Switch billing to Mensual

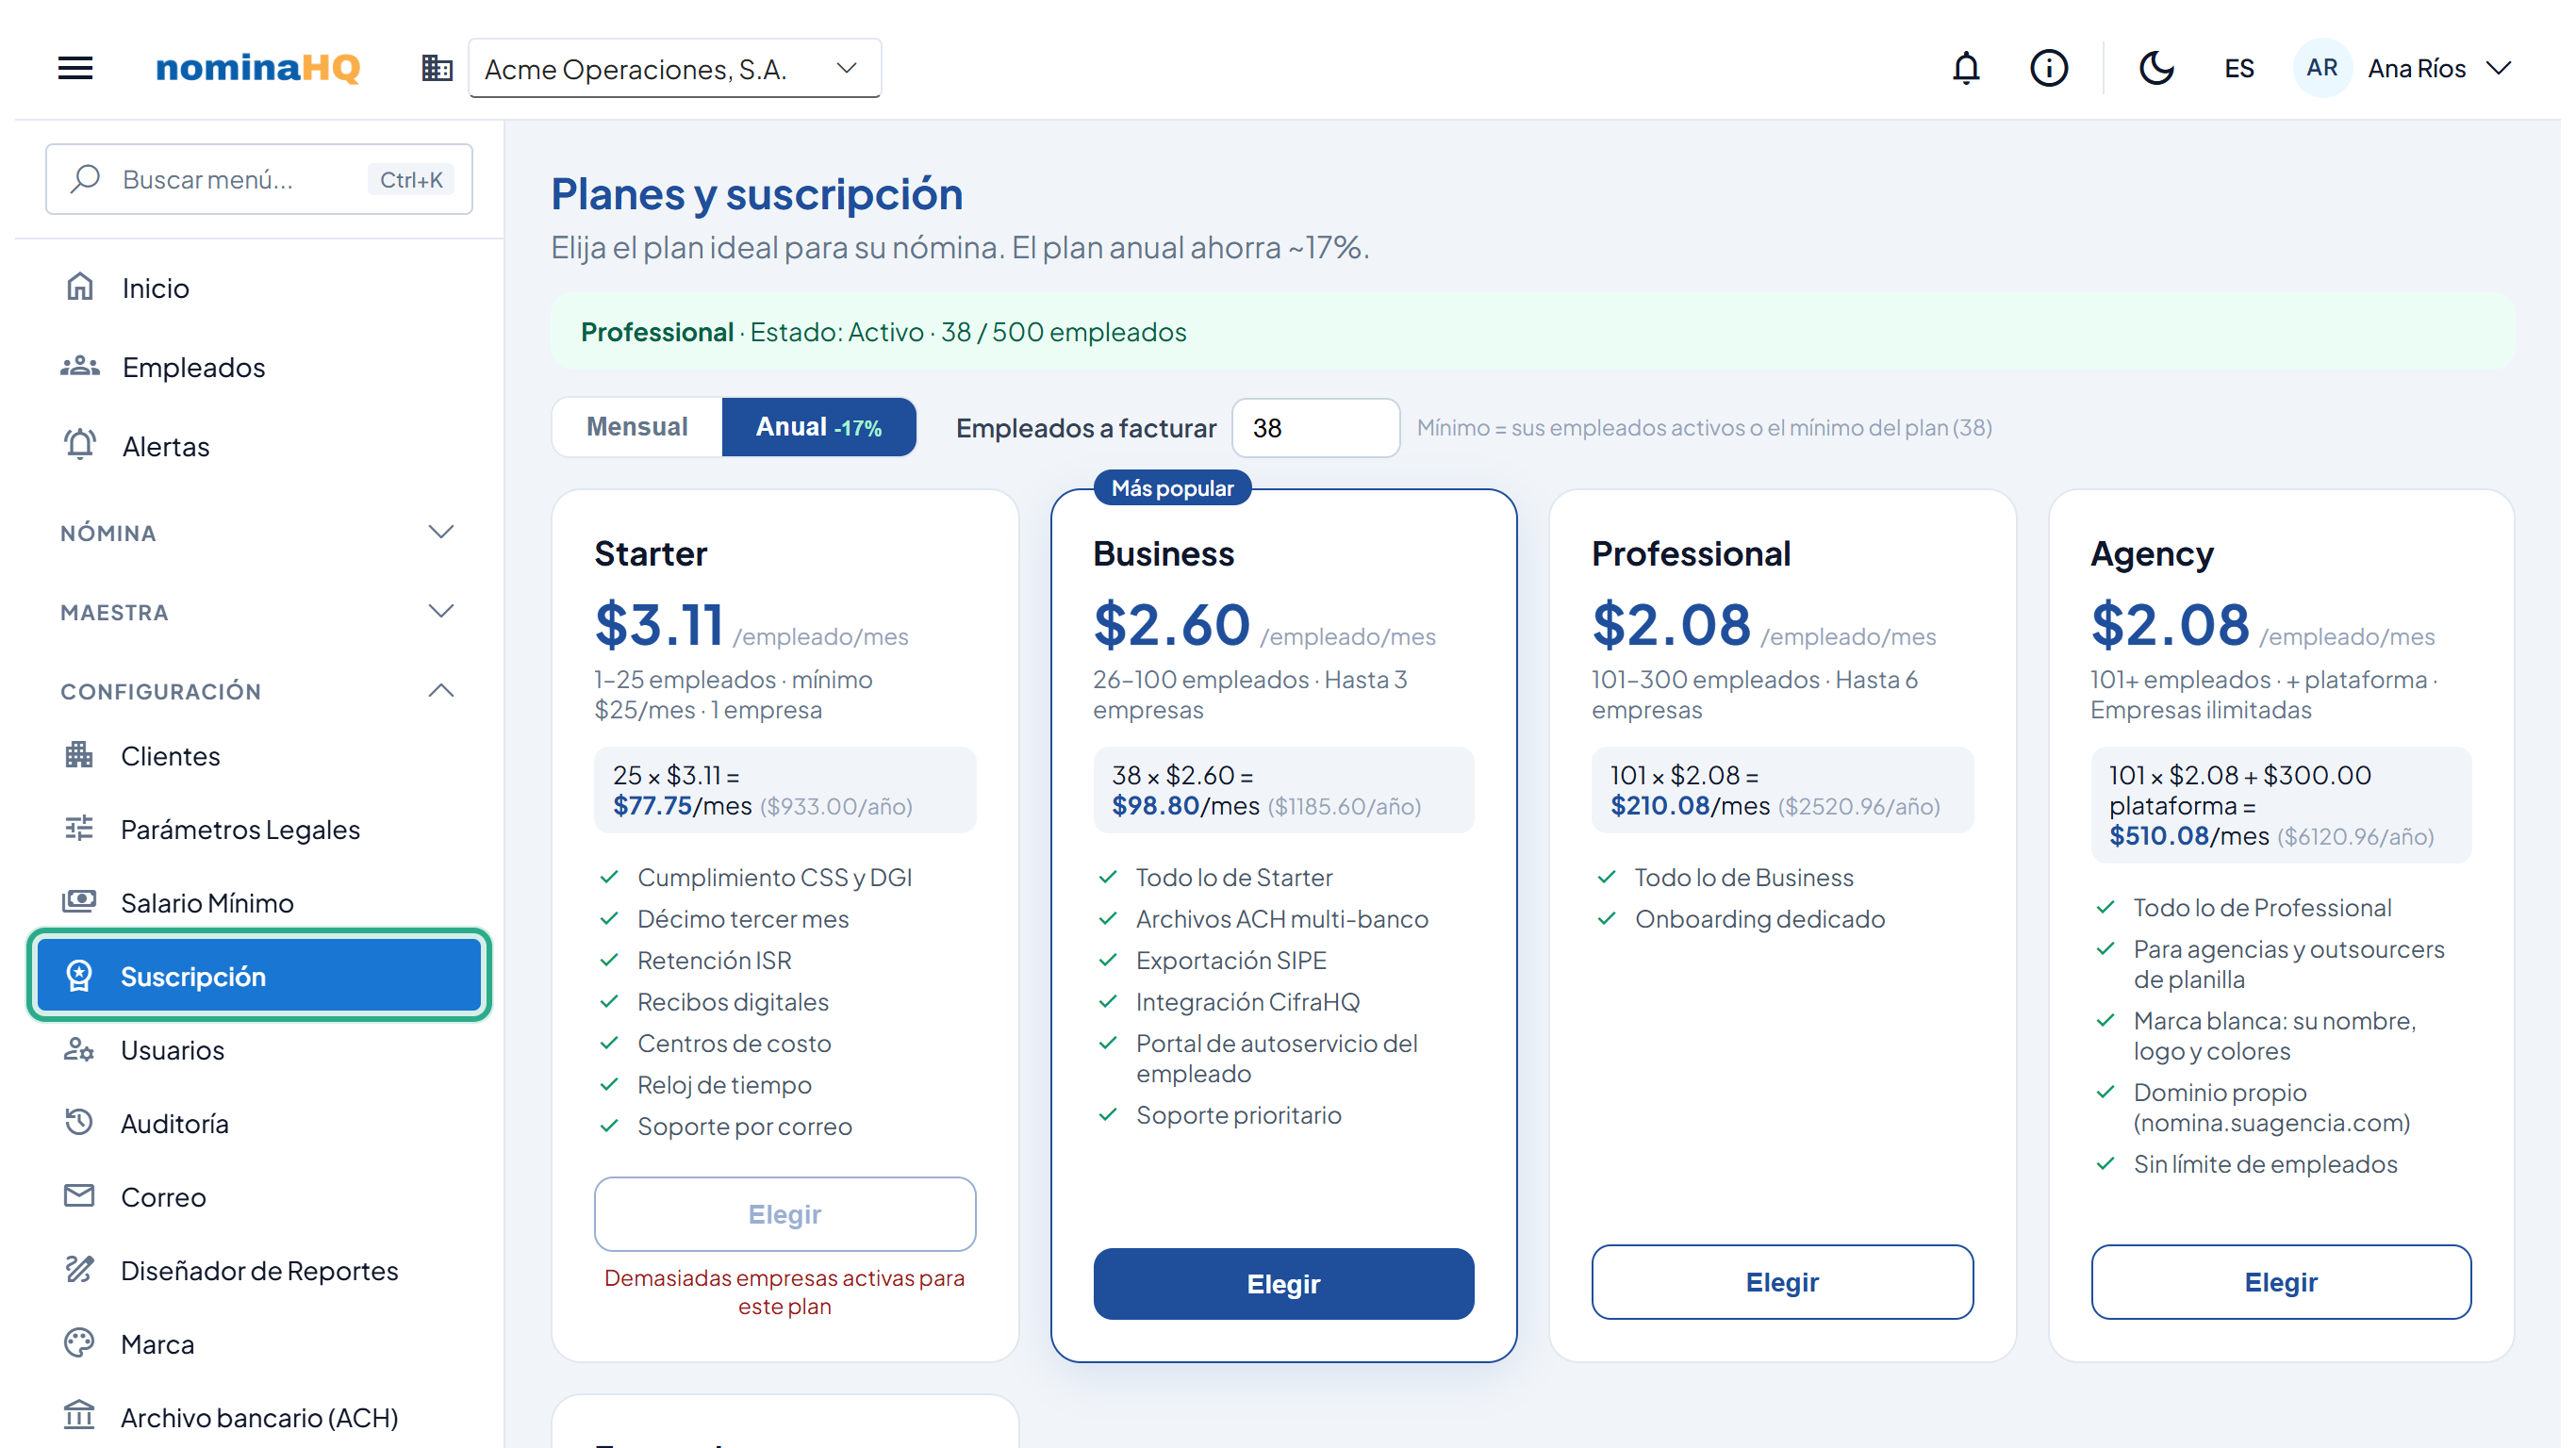(637, 427)
